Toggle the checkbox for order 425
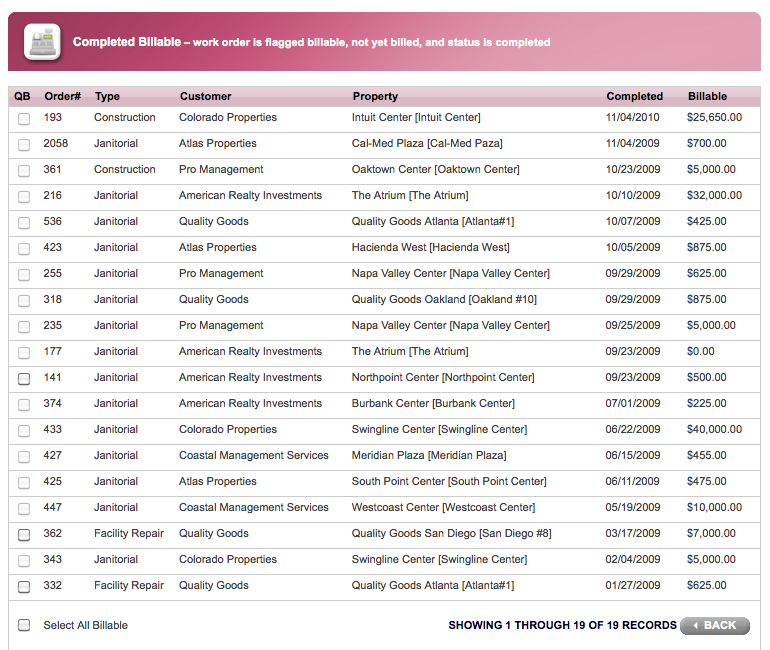Viewport: 770px width, 650px height. pos(24,483)
